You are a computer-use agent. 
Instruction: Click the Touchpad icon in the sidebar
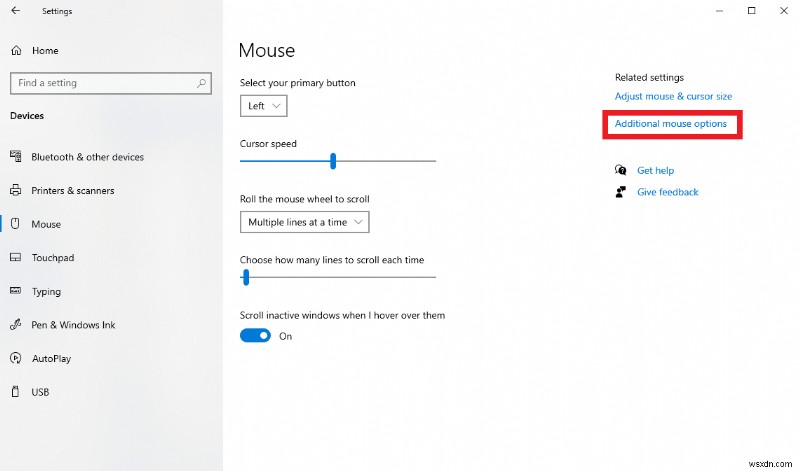(16, 258)
